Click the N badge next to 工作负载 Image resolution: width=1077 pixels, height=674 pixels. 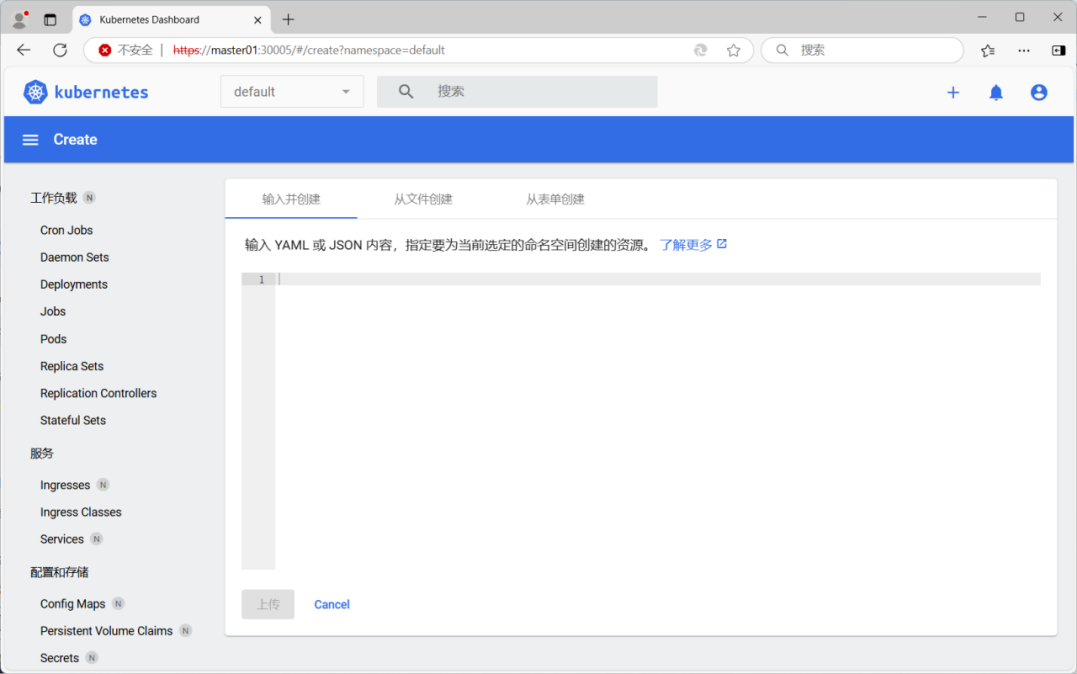pos(89,198)
